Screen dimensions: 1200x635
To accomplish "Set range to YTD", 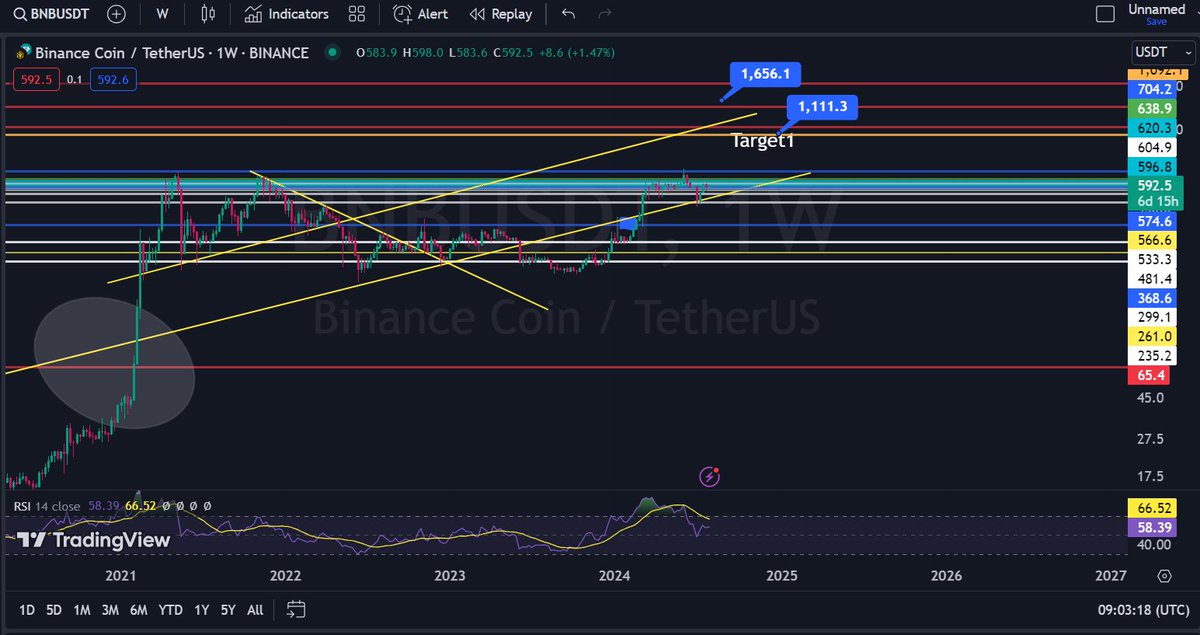I will (x=171, y=609).
